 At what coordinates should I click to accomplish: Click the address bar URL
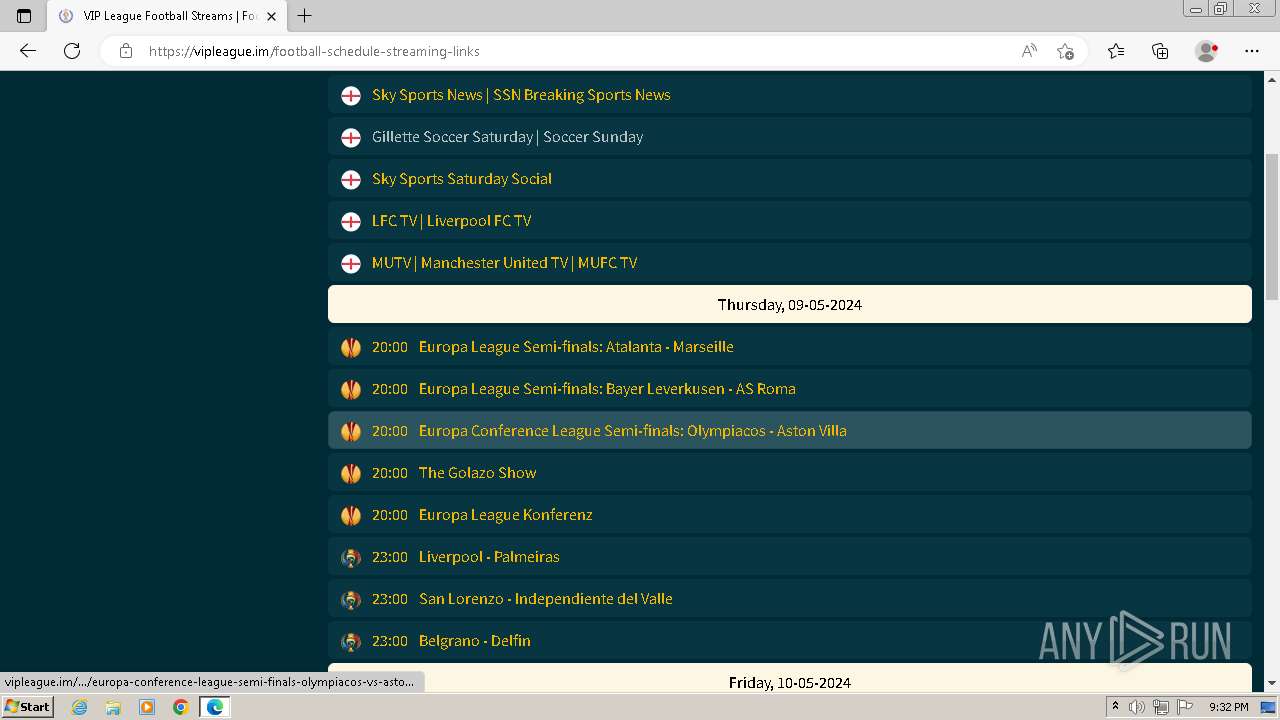[314, 51]
